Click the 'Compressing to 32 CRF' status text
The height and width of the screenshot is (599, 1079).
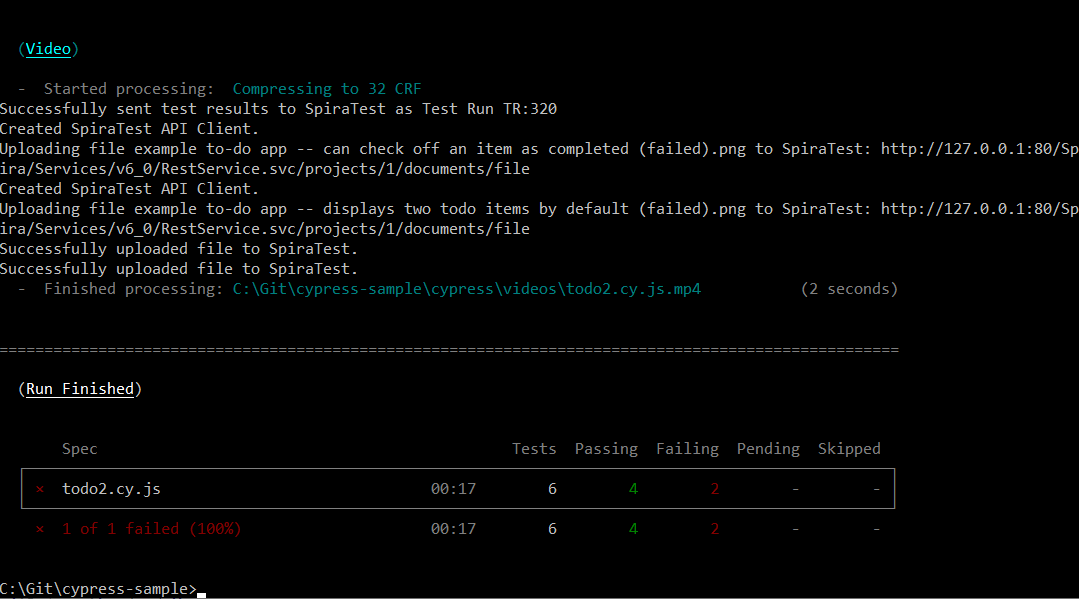[327, 89]
